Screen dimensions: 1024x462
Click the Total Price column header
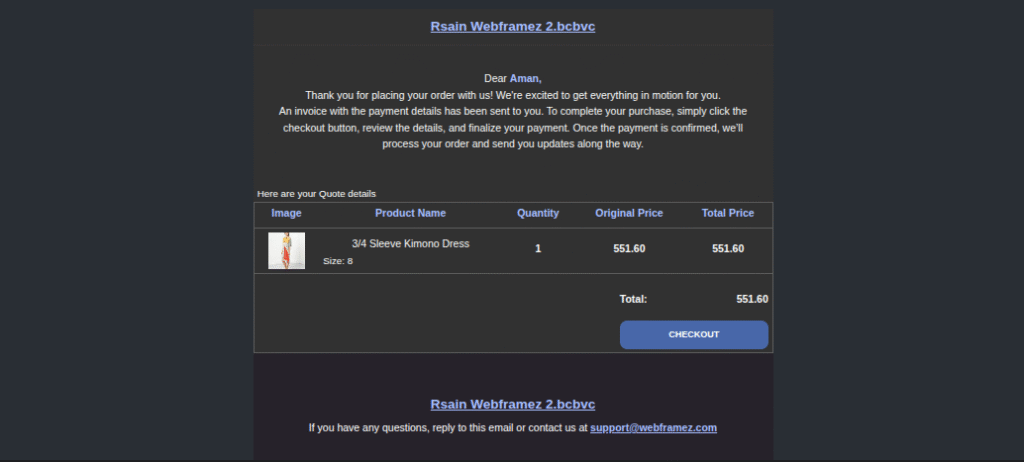click(728, 213)
